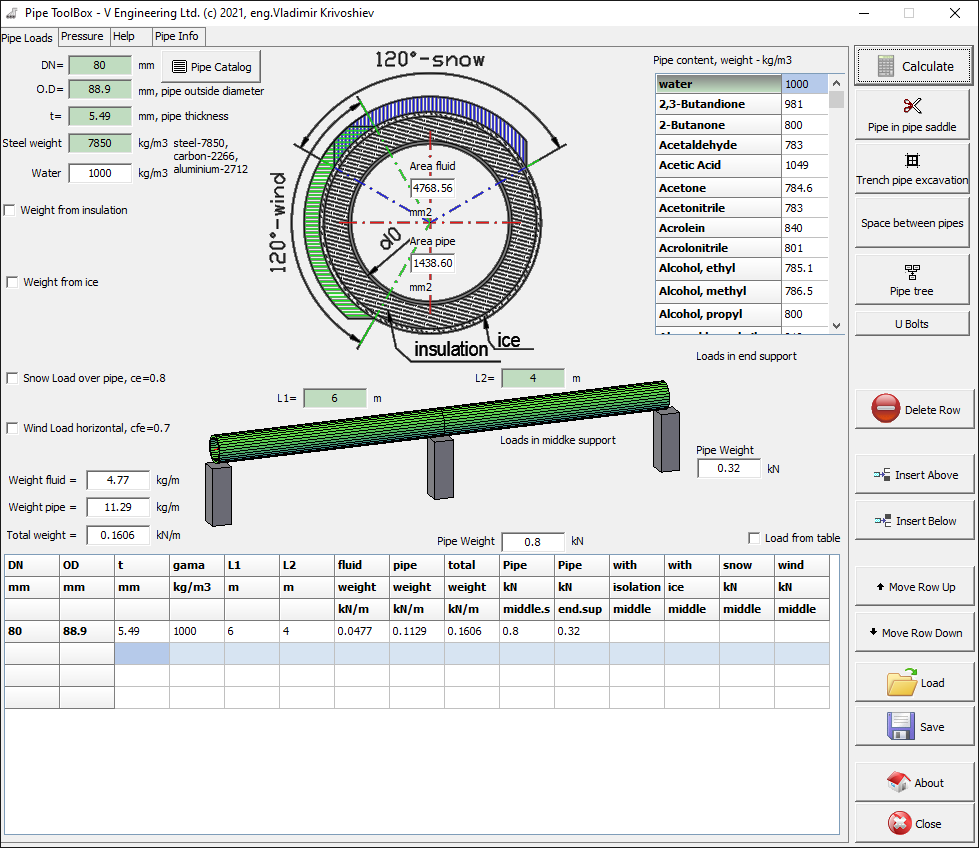The image size is (979, 848).
Task: Click the Load folder icon
Action: coord(902,682)
